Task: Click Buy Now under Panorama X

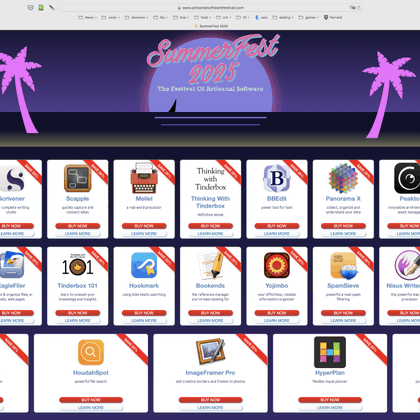Action: [343, 226]
